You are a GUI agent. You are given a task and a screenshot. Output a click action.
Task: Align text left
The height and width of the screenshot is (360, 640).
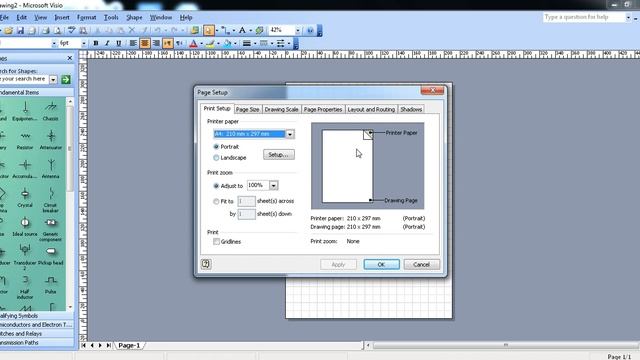point(133,43)
